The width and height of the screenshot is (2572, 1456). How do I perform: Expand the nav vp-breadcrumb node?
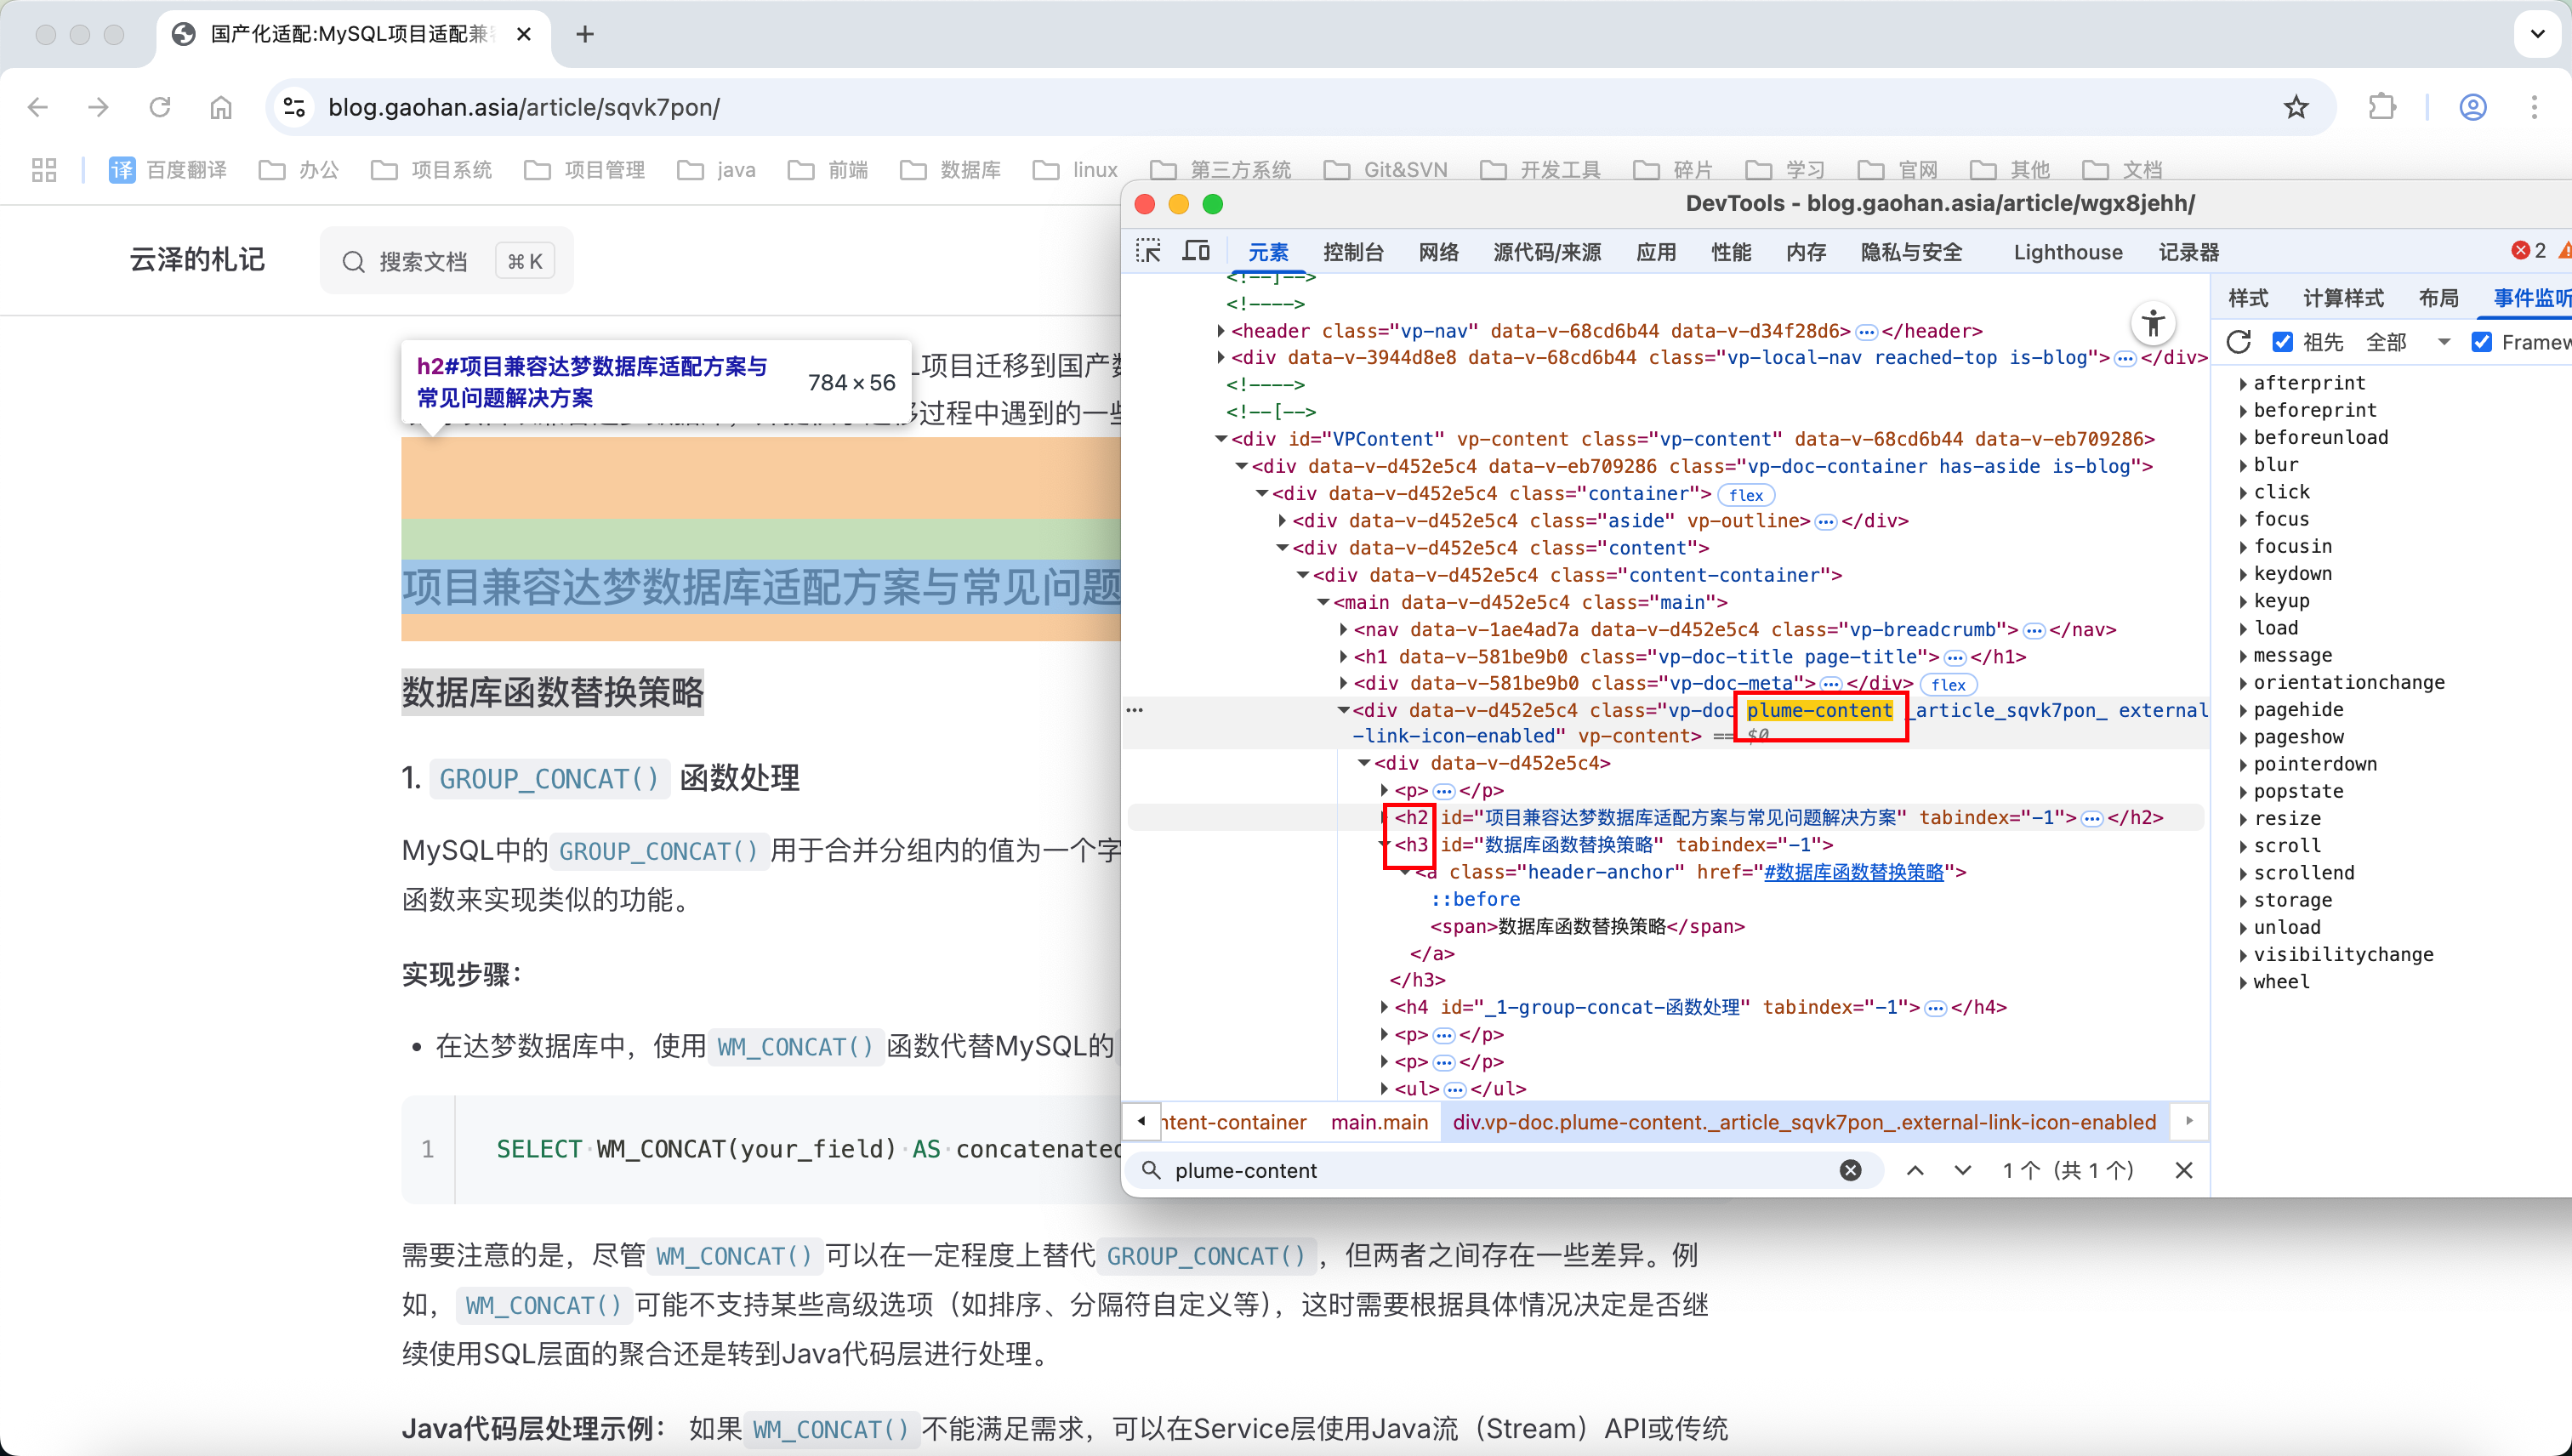pos(1343,629)
